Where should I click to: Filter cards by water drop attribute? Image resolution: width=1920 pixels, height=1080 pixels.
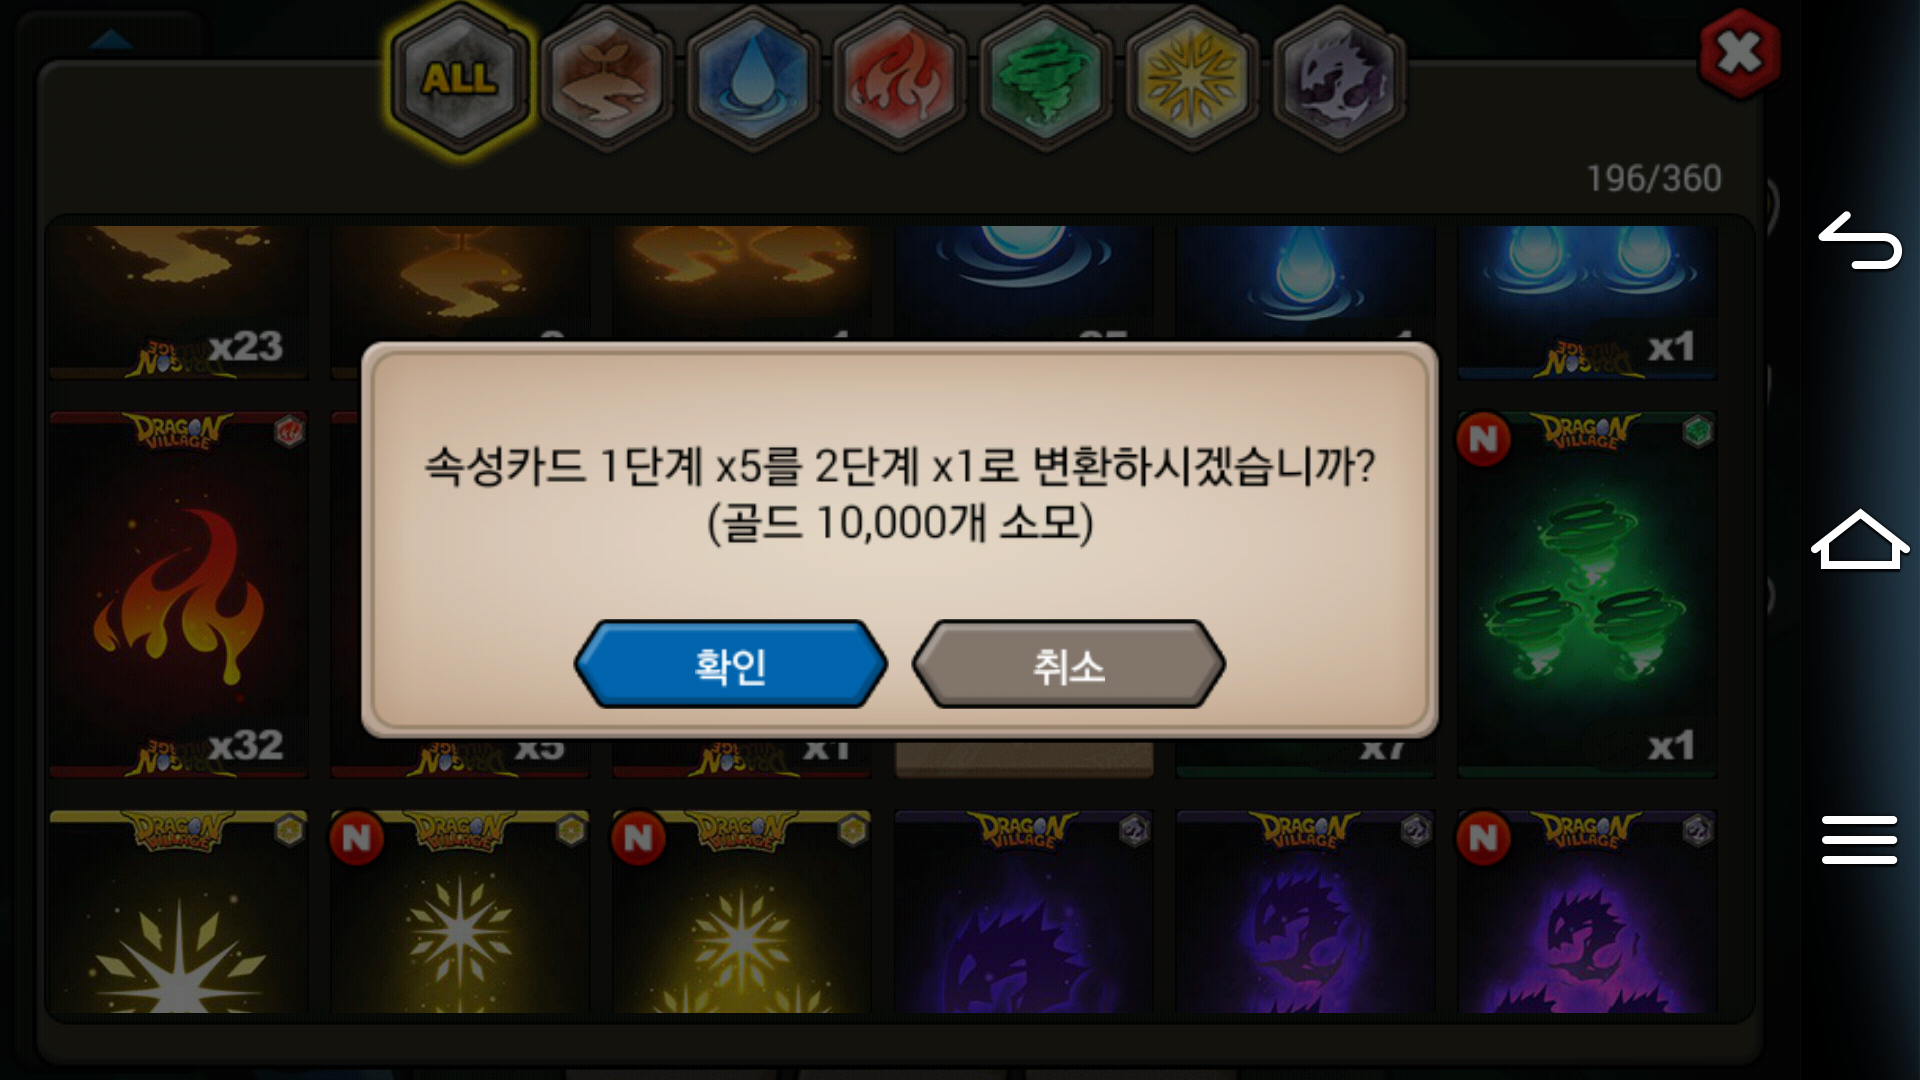coord(752,80)
